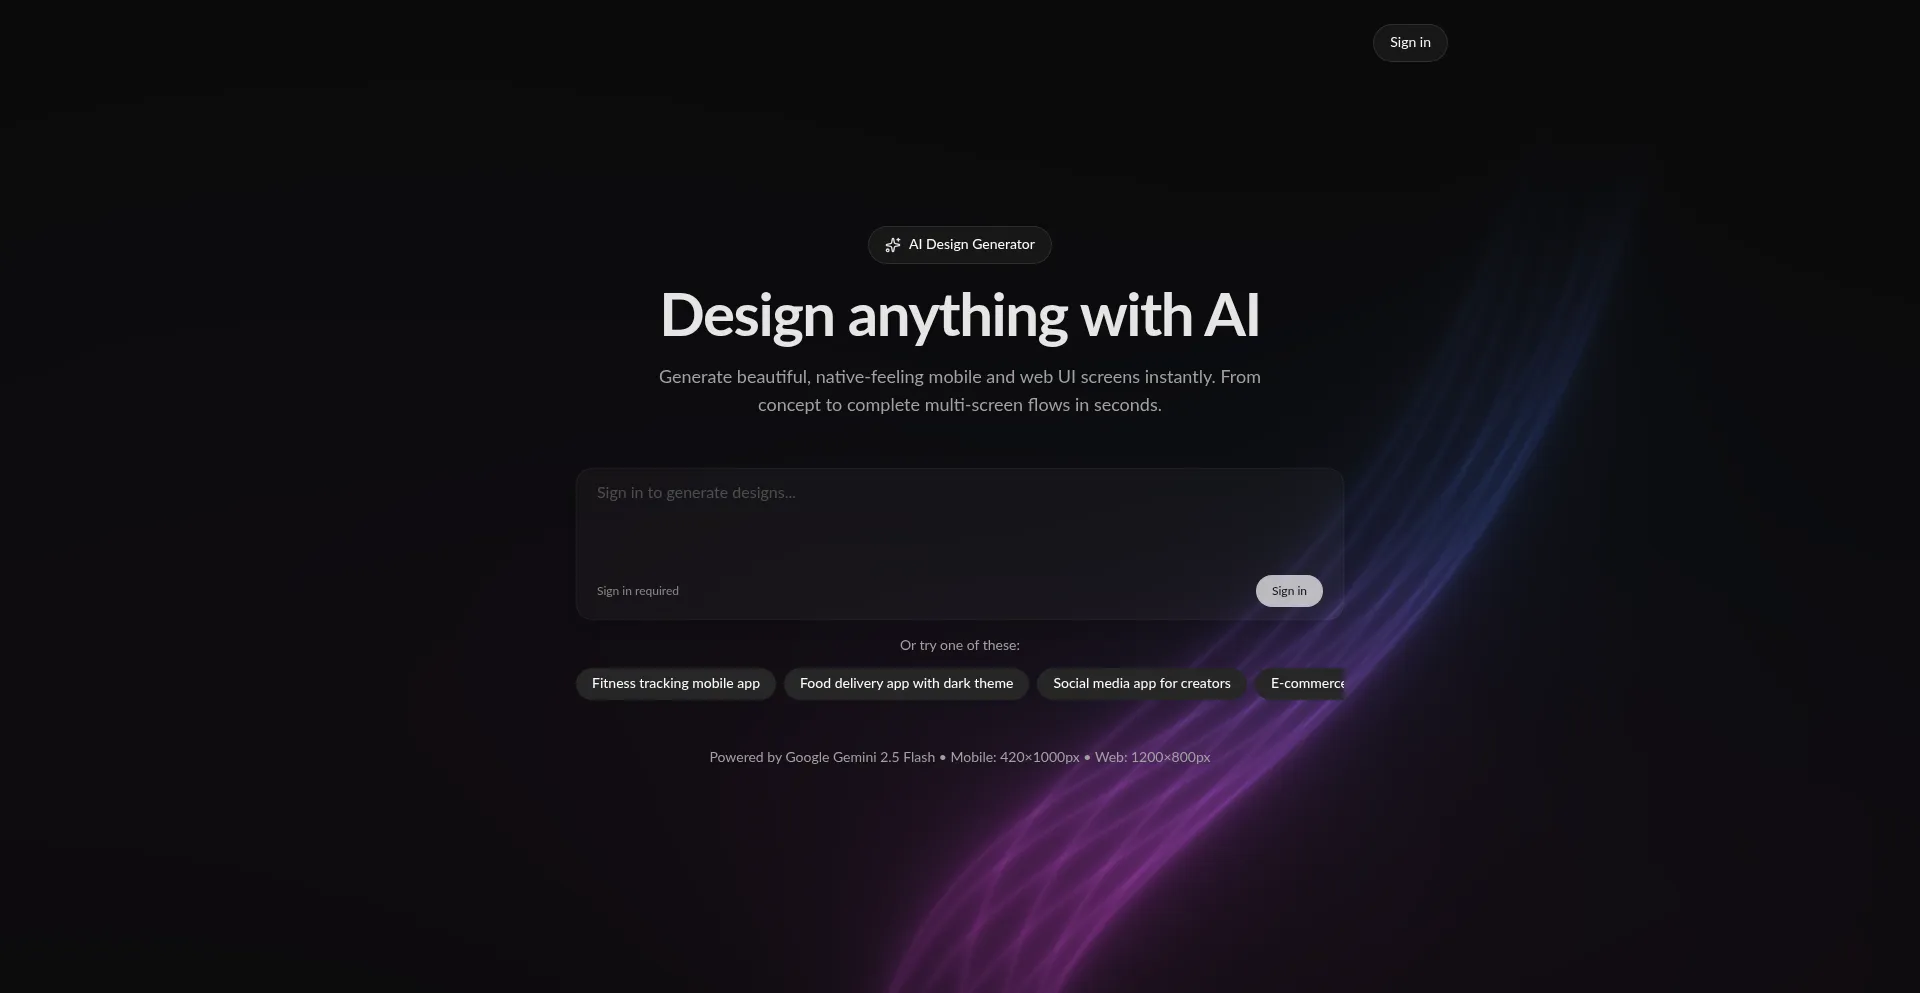Click the 'Generate beautiful, native-feeling' subtitle paragraph
1920x993 pixels.
[960, 391]
